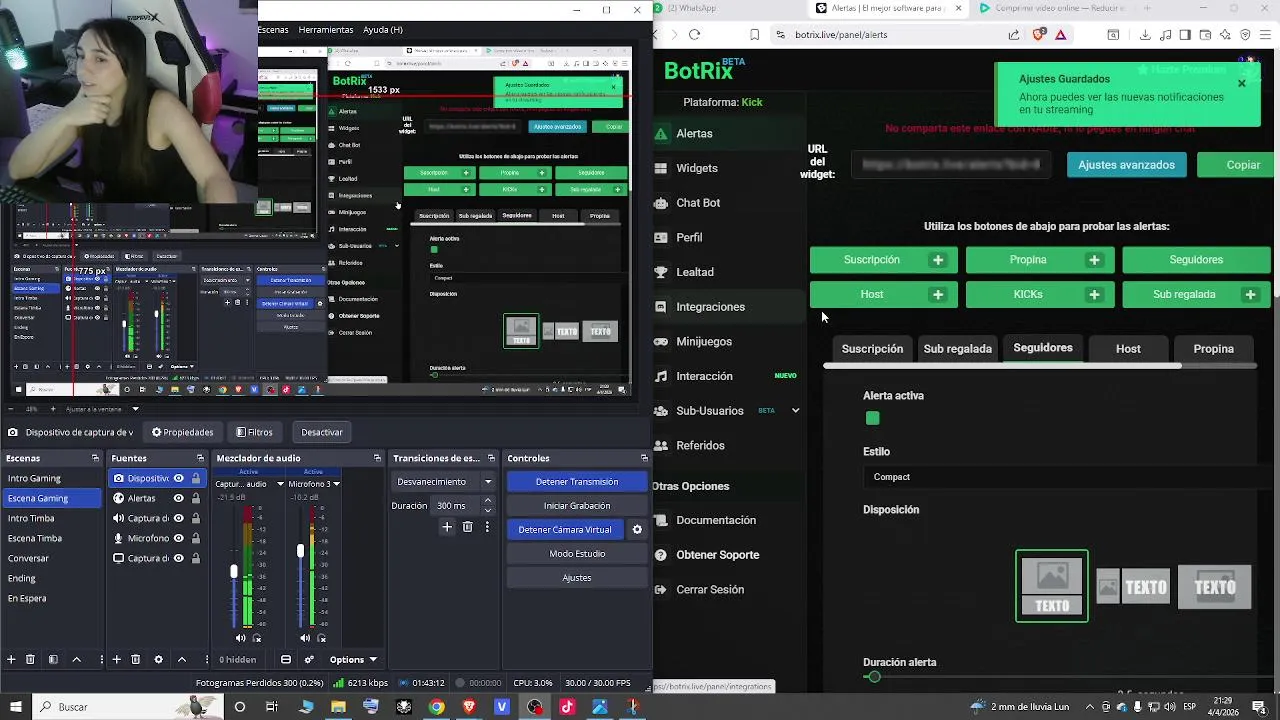Add new source with plus in Fuentes
Image resolution: width=1280 pixels, height=720 pixels.
(116, 659)
